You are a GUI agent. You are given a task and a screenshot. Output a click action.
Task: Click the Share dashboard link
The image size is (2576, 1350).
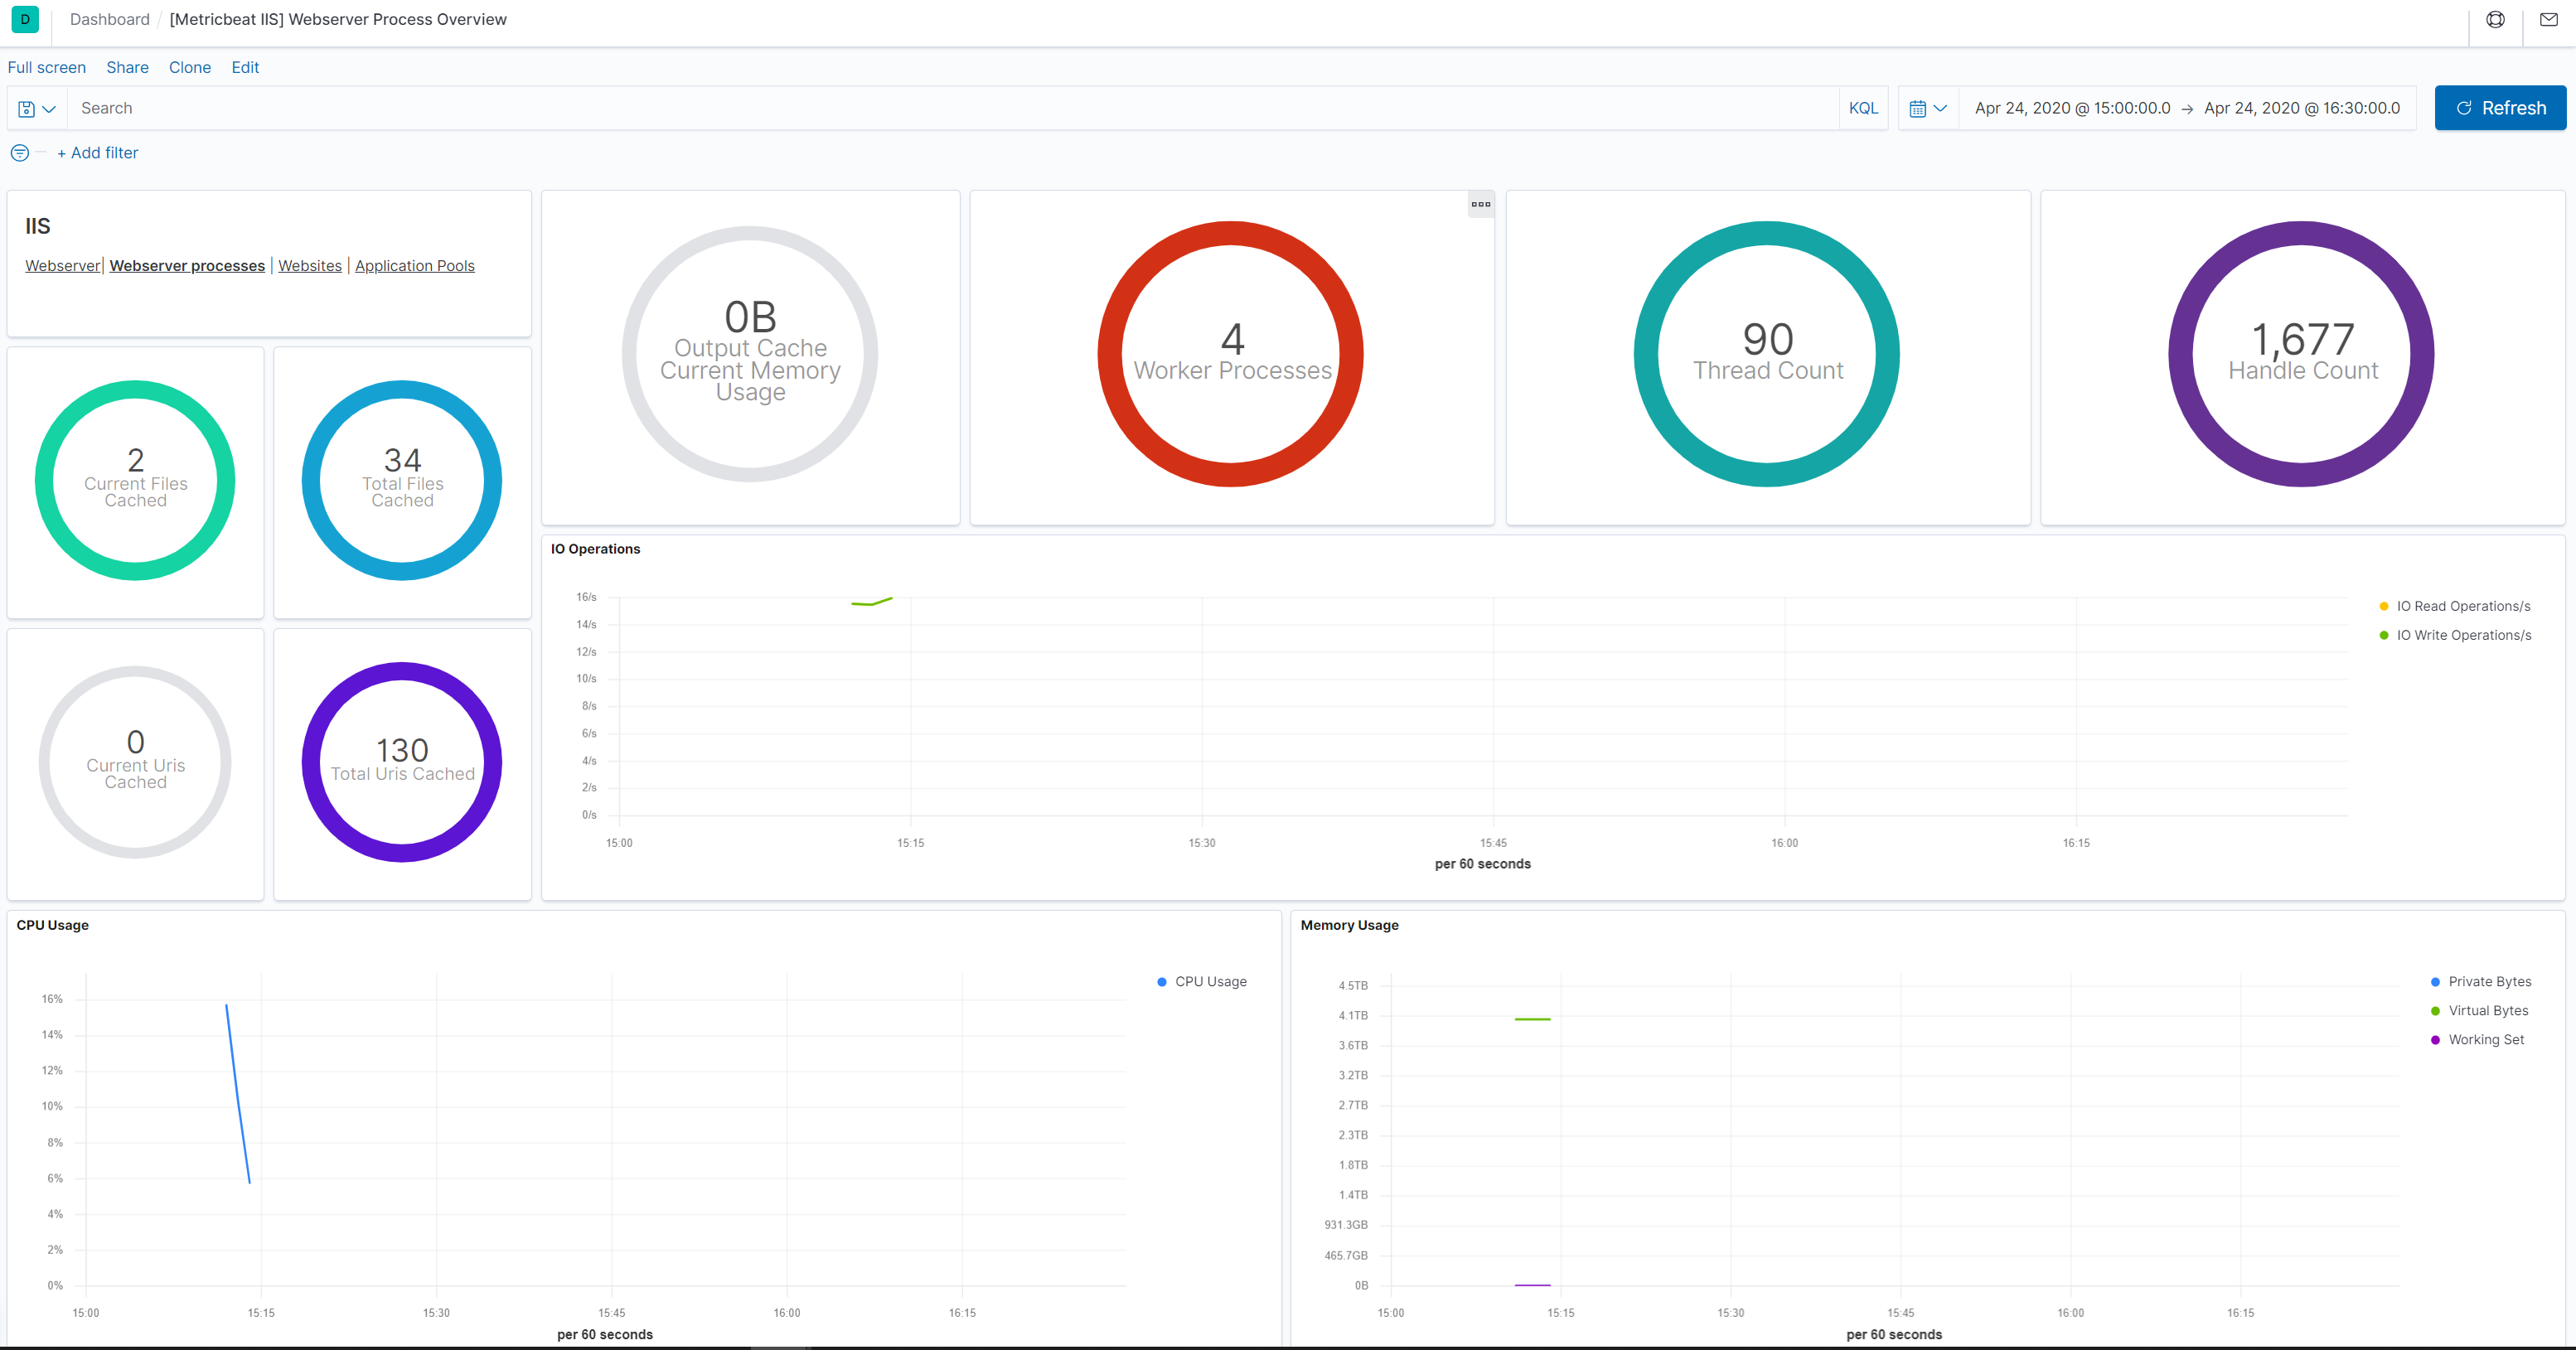click(126, 68)
